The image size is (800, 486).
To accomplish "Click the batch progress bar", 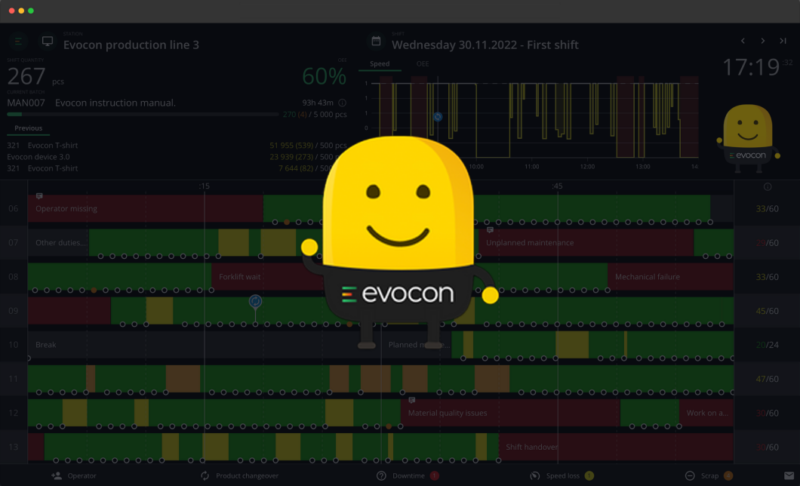I will pos(143,115).
